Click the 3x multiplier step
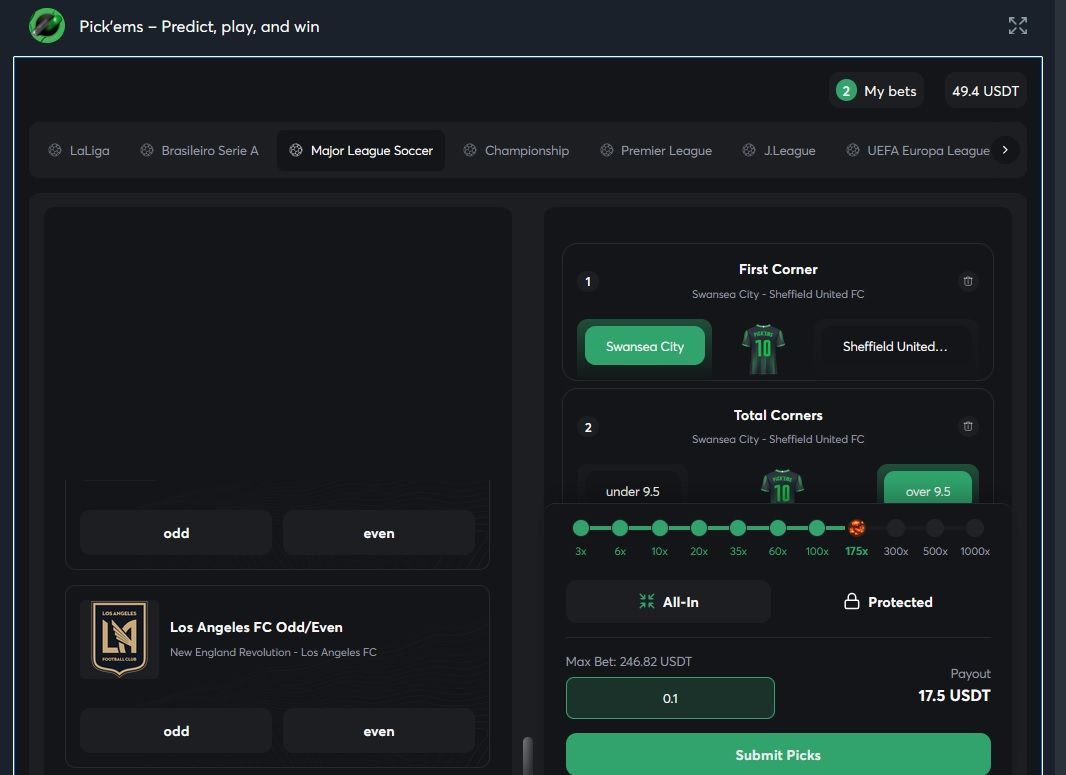Screen dimensions: 1066x775 [581, 528]
